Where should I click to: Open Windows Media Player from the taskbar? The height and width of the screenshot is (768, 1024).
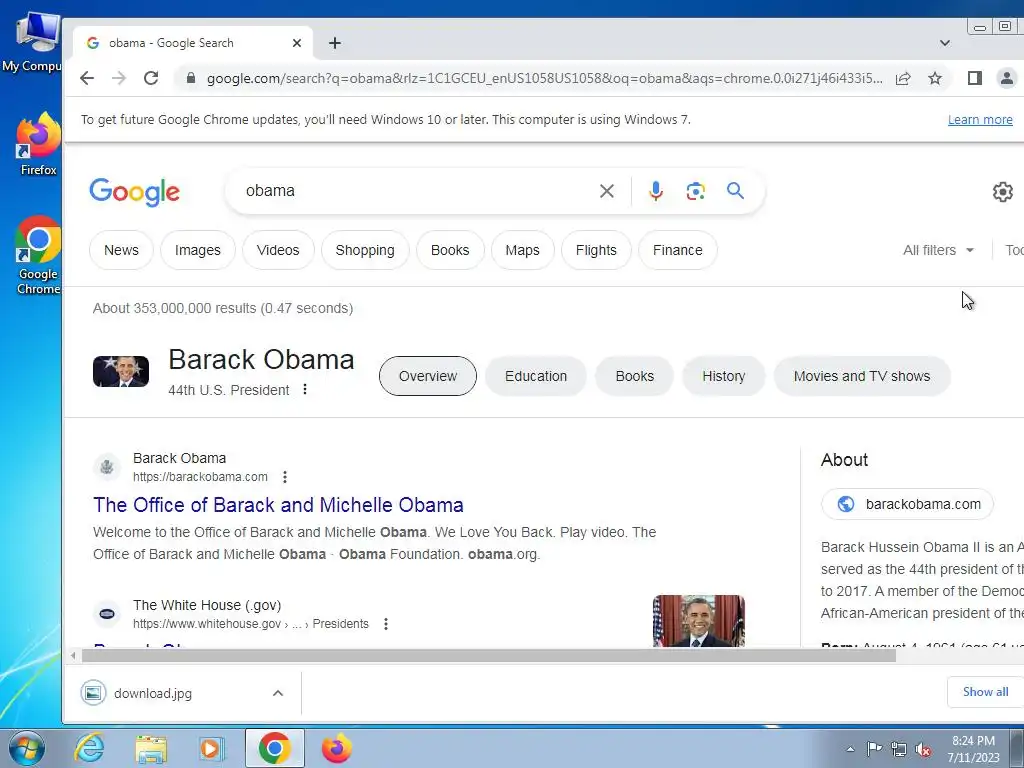pyautogui.click(x=211, y=749)
